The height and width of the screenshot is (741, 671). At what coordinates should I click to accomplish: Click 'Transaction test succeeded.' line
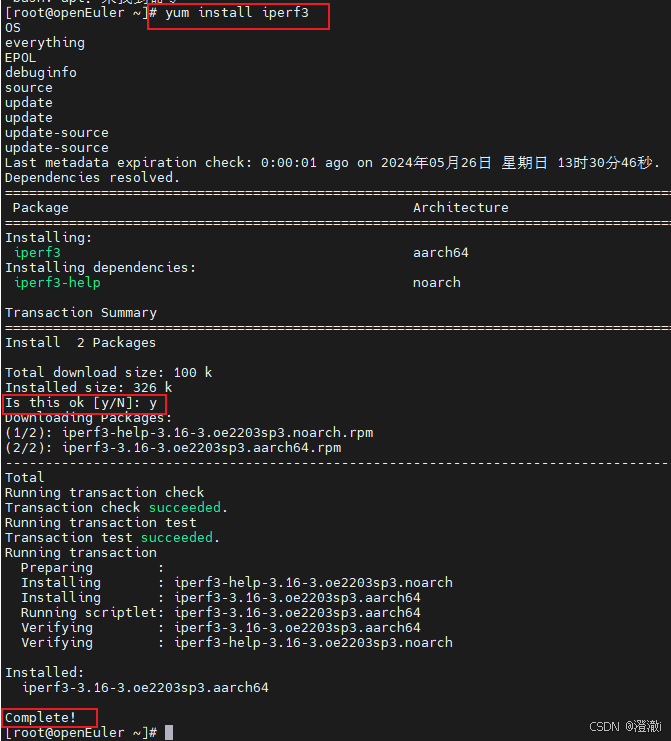click(112, 538)
